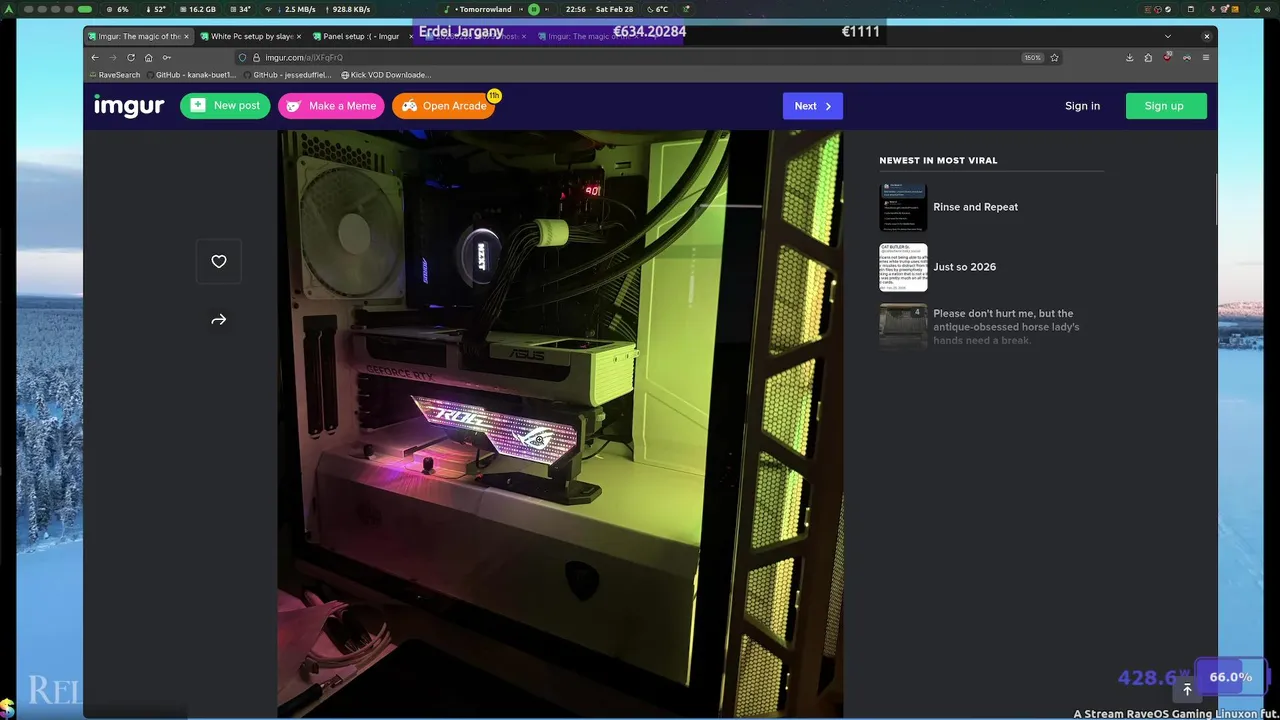Viewport: 1280px width, 720px height.
Task: Bookmark this page with star icon
Action: pos(1054,58)
